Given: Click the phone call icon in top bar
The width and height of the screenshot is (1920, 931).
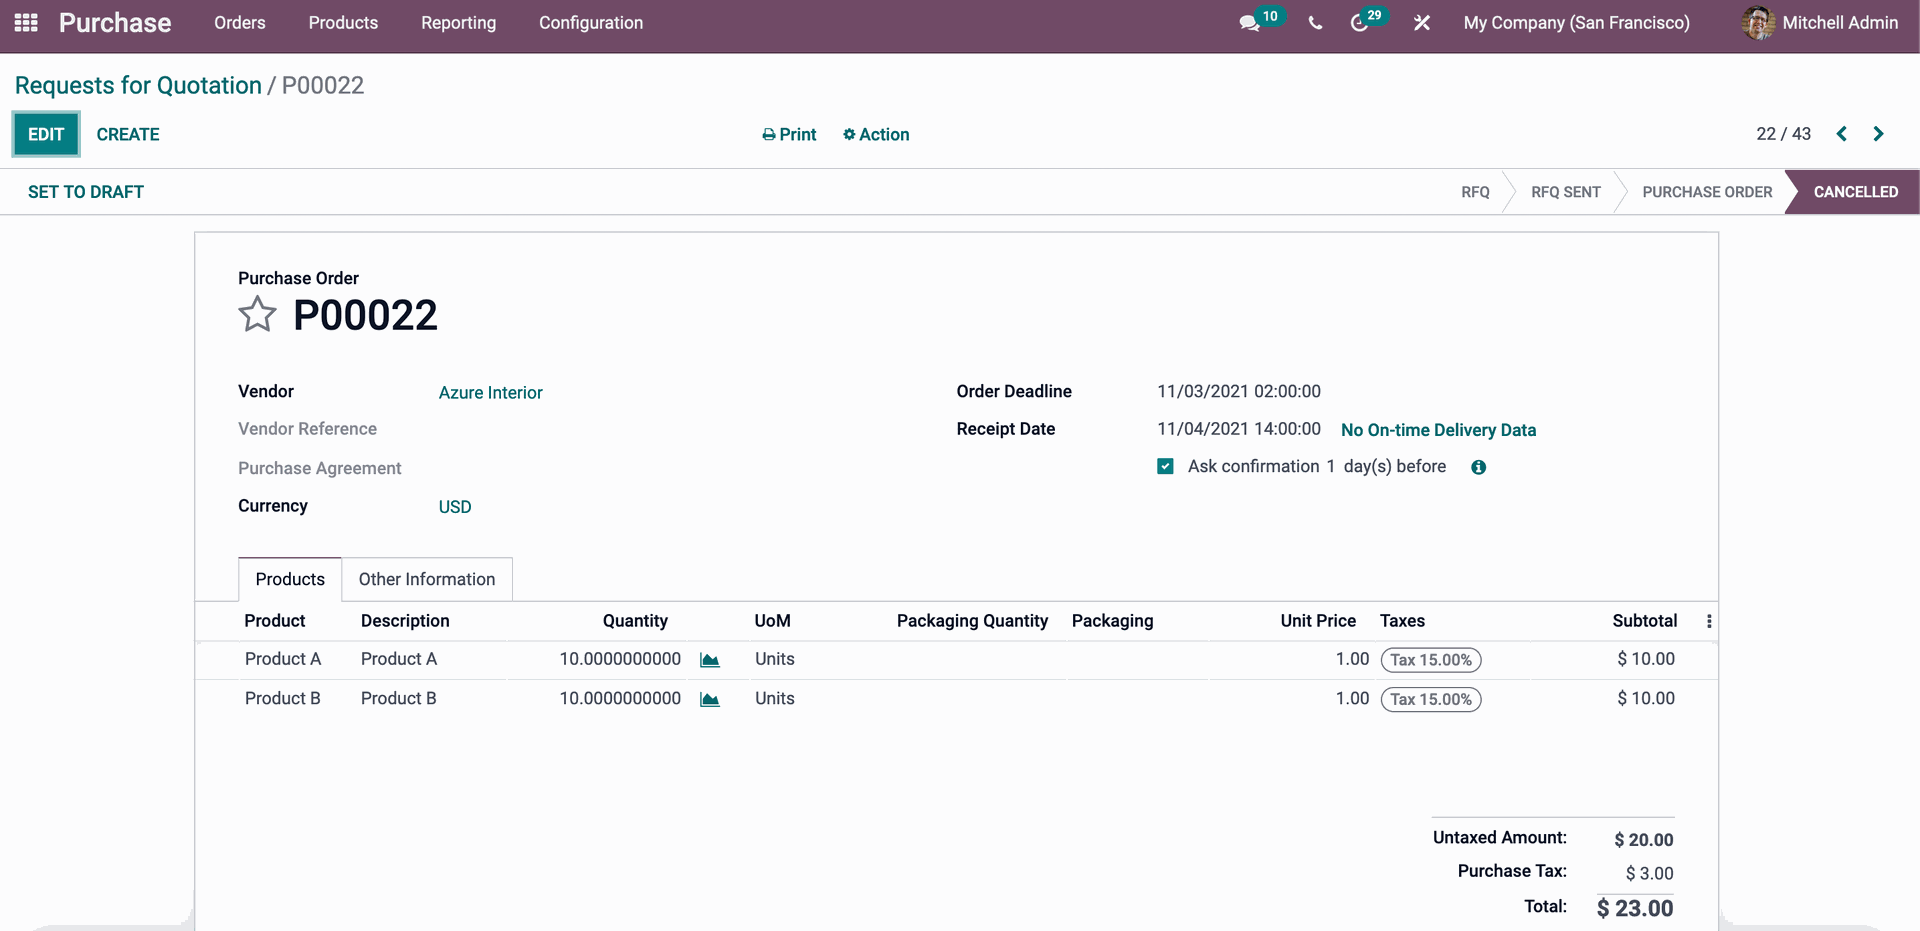Looking at the screenshot, I should pyautogui.click(x=1315, y=23).
